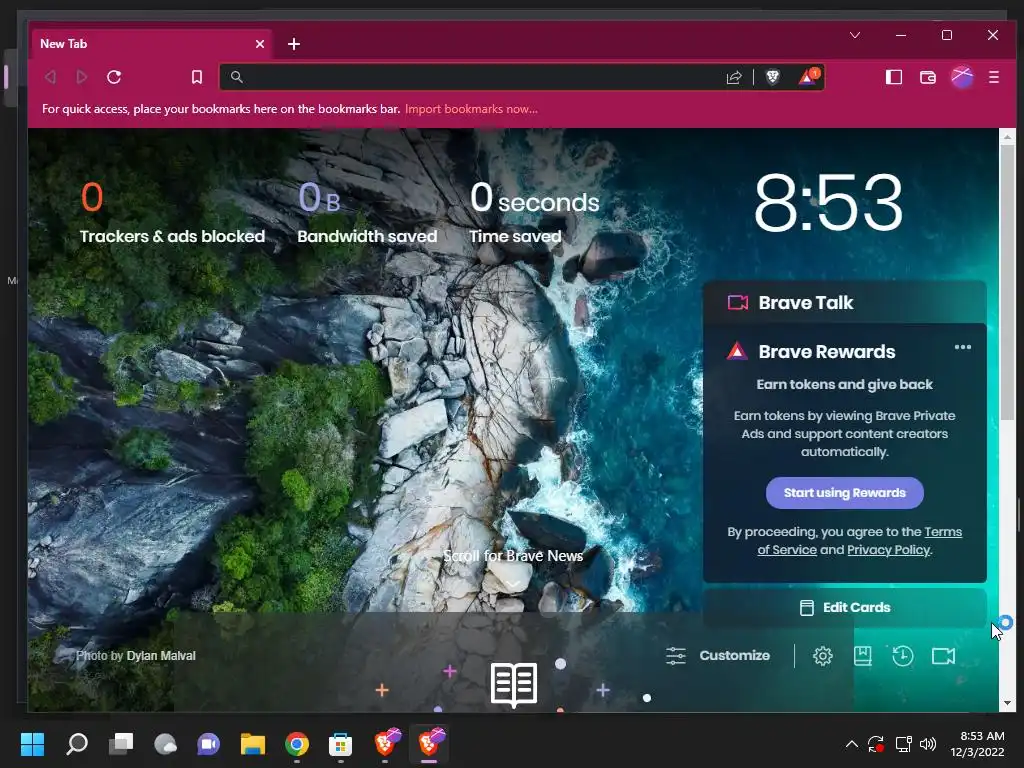Click Start using Rewards button

844,493
